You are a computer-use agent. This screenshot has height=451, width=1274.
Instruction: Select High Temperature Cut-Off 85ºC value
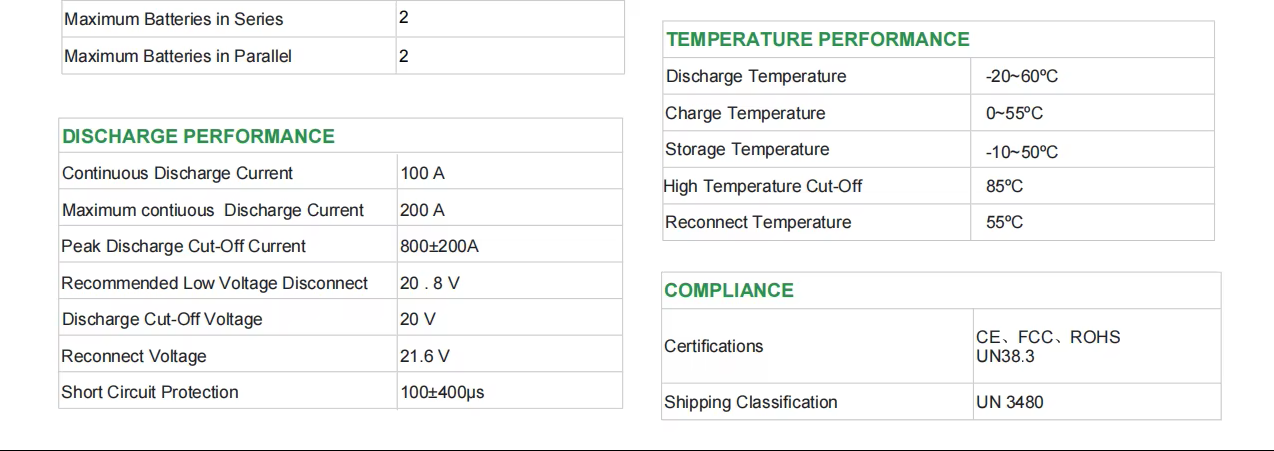(1004, 186)
